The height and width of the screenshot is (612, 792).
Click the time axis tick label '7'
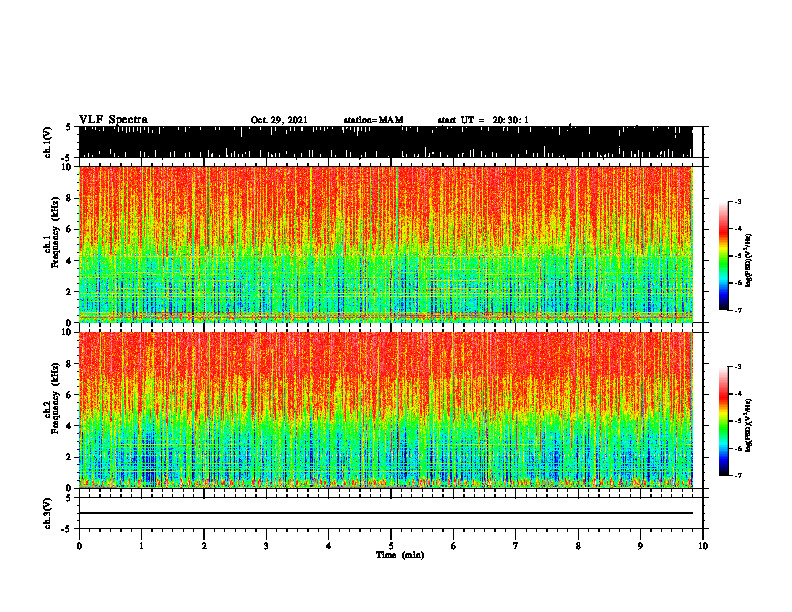click(x=516, y=546)
